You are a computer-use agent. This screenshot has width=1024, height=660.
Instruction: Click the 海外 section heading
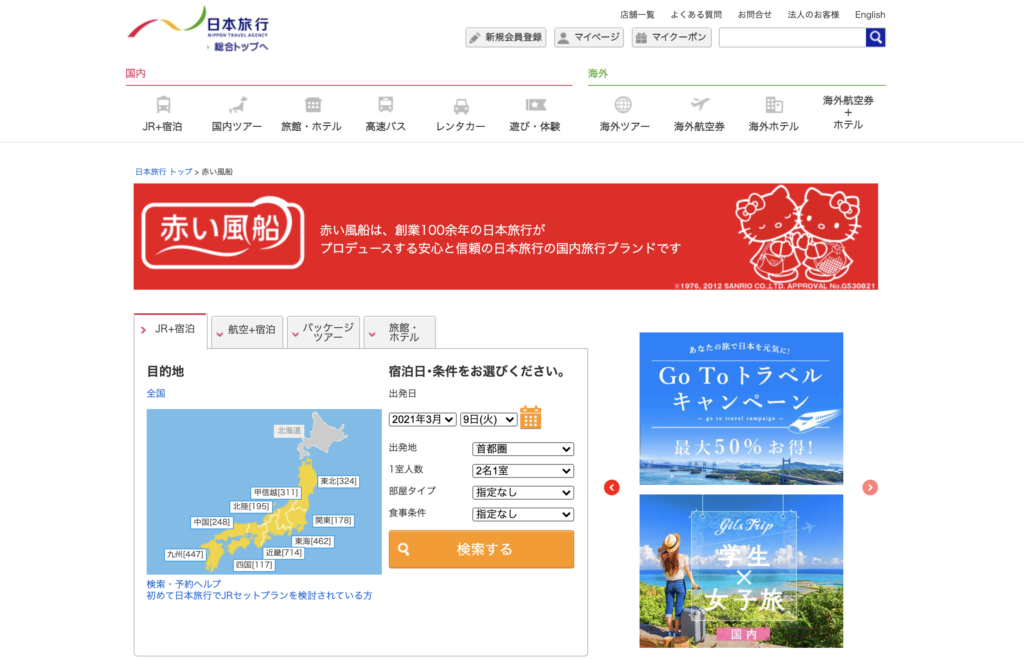click(x=598, y=73)
